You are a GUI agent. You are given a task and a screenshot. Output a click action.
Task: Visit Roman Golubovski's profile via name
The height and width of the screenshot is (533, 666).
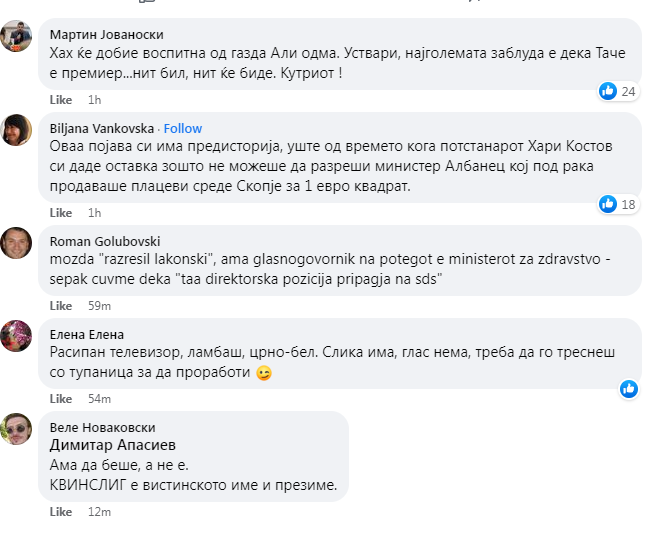point(105,241)
